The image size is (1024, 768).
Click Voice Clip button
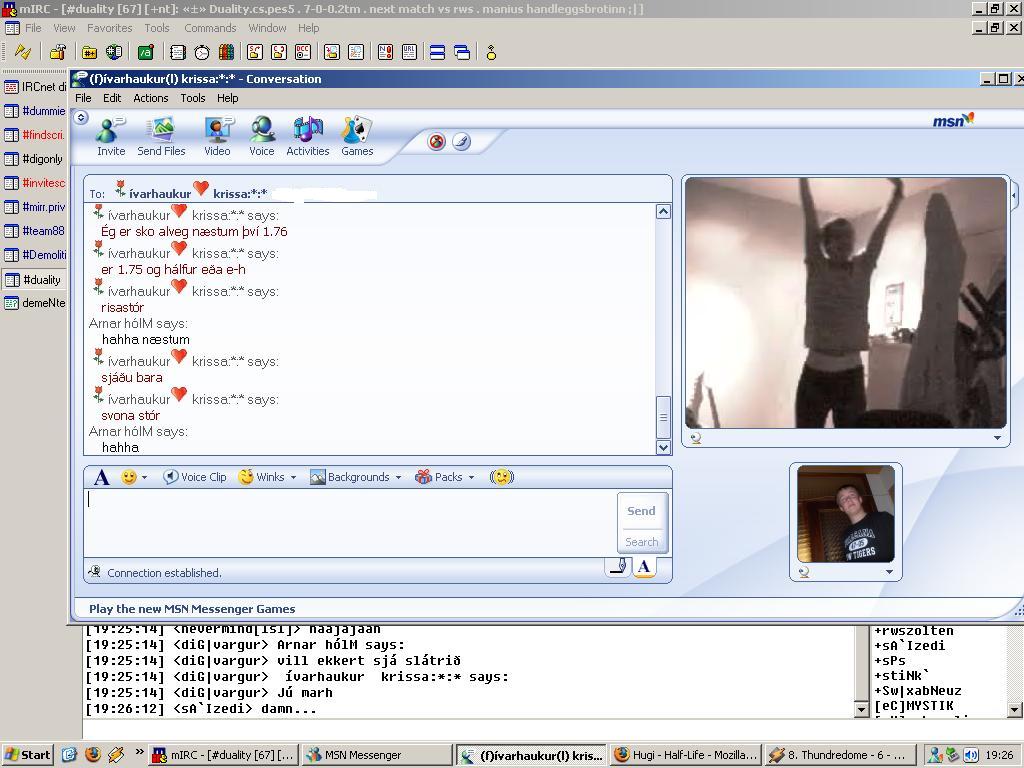[x=195, y=477]
